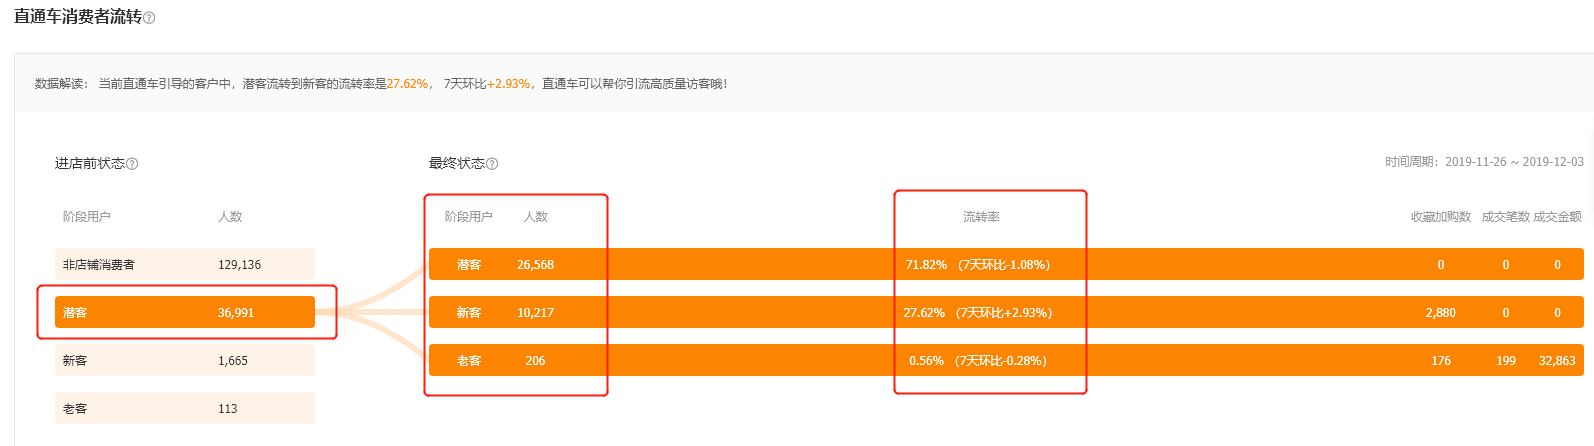Click 0.56% conversion rate in 老客 bar
Image resolution: width=1594 pixels, height=446 pixels.
tap(926, 361)
